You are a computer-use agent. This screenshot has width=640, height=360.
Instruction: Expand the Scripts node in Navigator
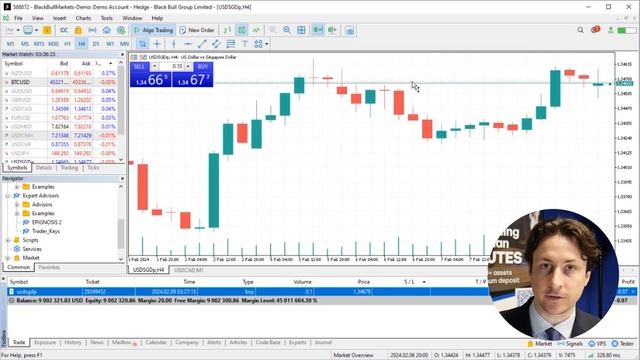click(7, 240)
